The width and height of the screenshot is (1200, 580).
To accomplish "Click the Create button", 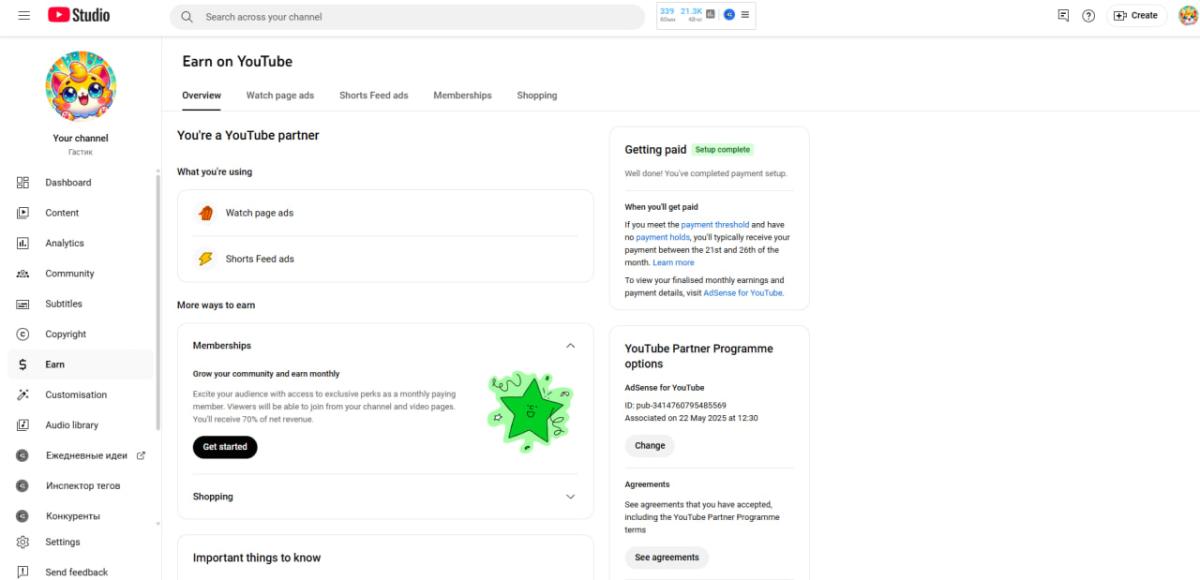I will (1136, 15).
